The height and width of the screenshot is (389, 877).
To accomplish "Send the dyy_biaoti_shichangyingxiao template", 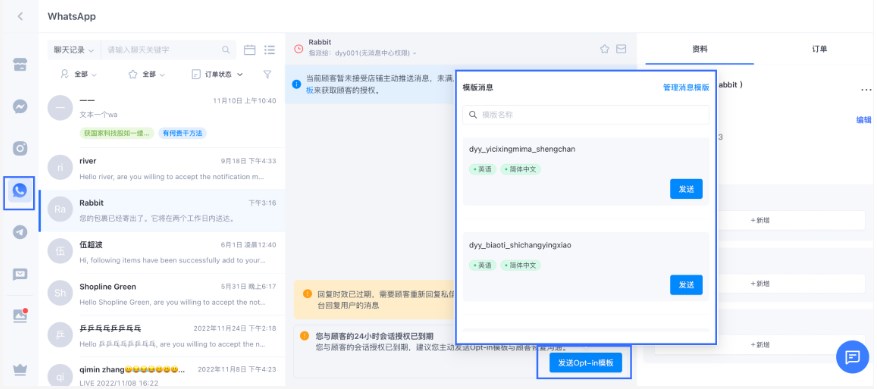I will tap(686, 285).
